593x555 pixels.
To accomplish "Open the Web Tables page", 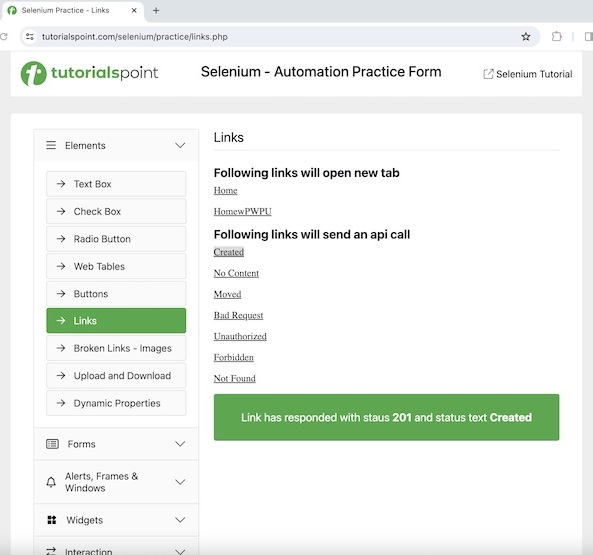I will pyautogui.click(x=116, y=266).
